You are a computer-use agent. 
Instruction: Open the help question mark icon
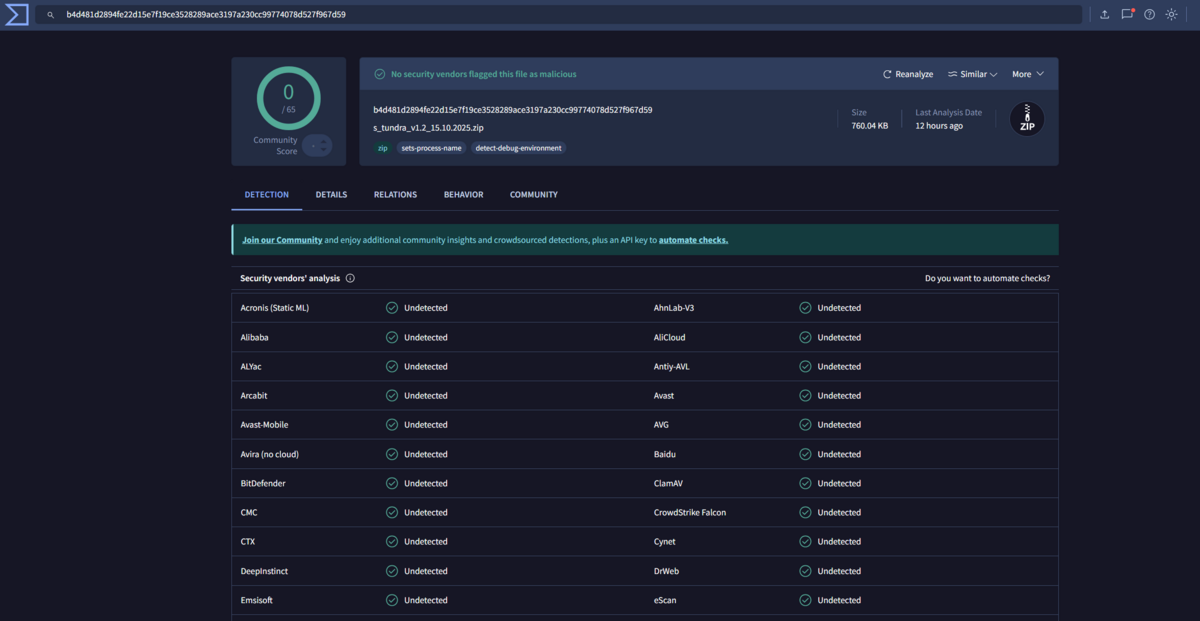[x=1149, y=15]
